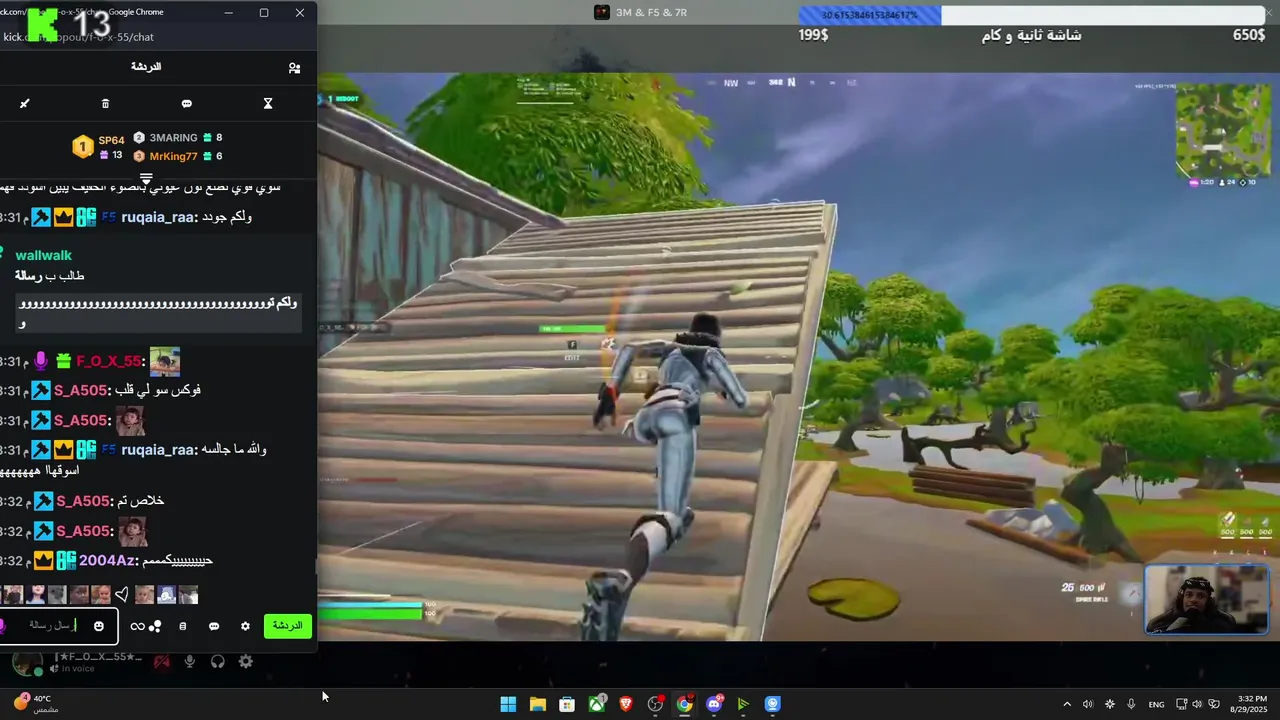Screen dimensions: 1280x720
Task: Mute Discord microphone in voice bar
Action: tap(189, 661)
